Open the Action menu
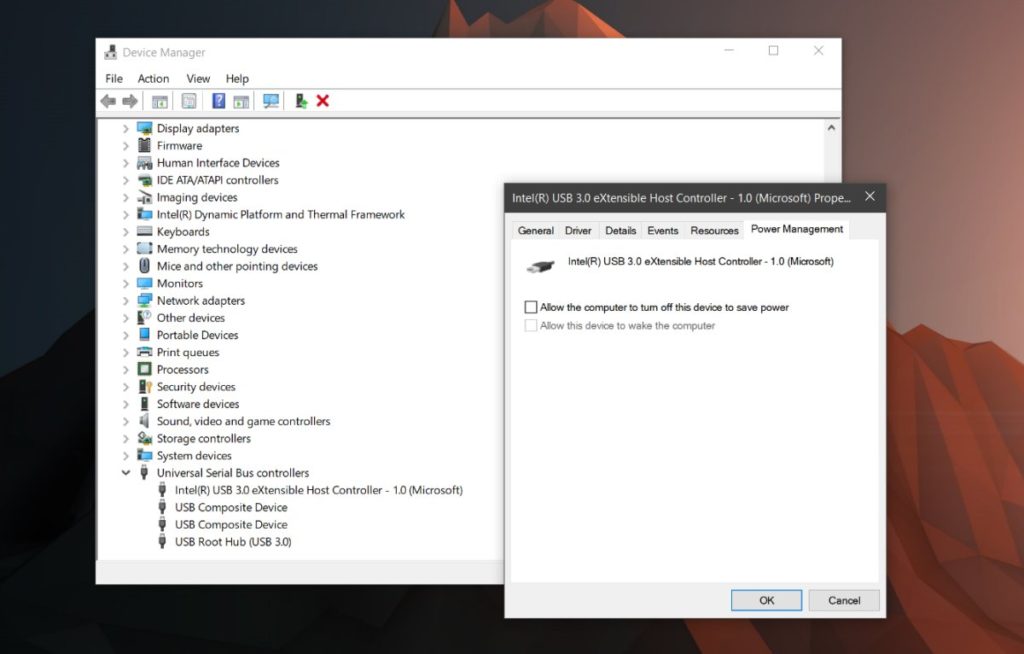Screen dimensions: 1024x654 pos(152,78)
